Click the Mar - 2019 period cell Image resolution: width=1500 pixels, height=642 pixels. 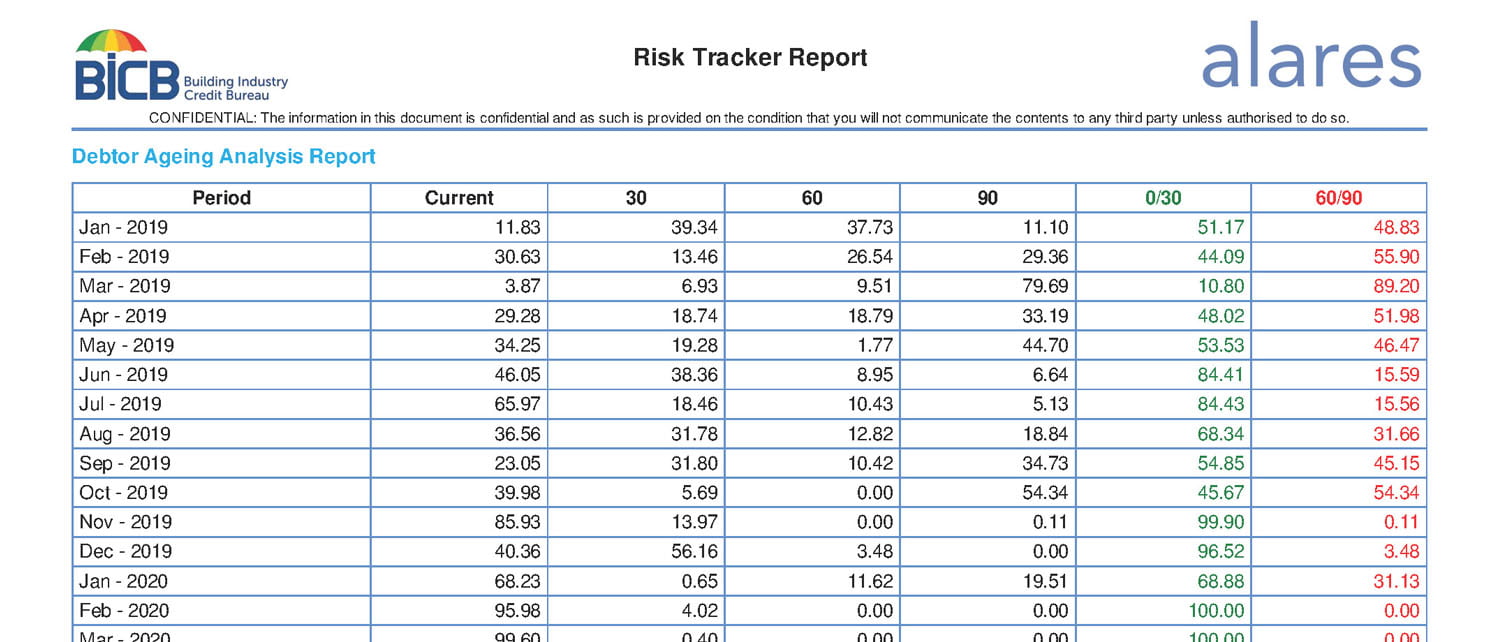click(x=125, y=286)
